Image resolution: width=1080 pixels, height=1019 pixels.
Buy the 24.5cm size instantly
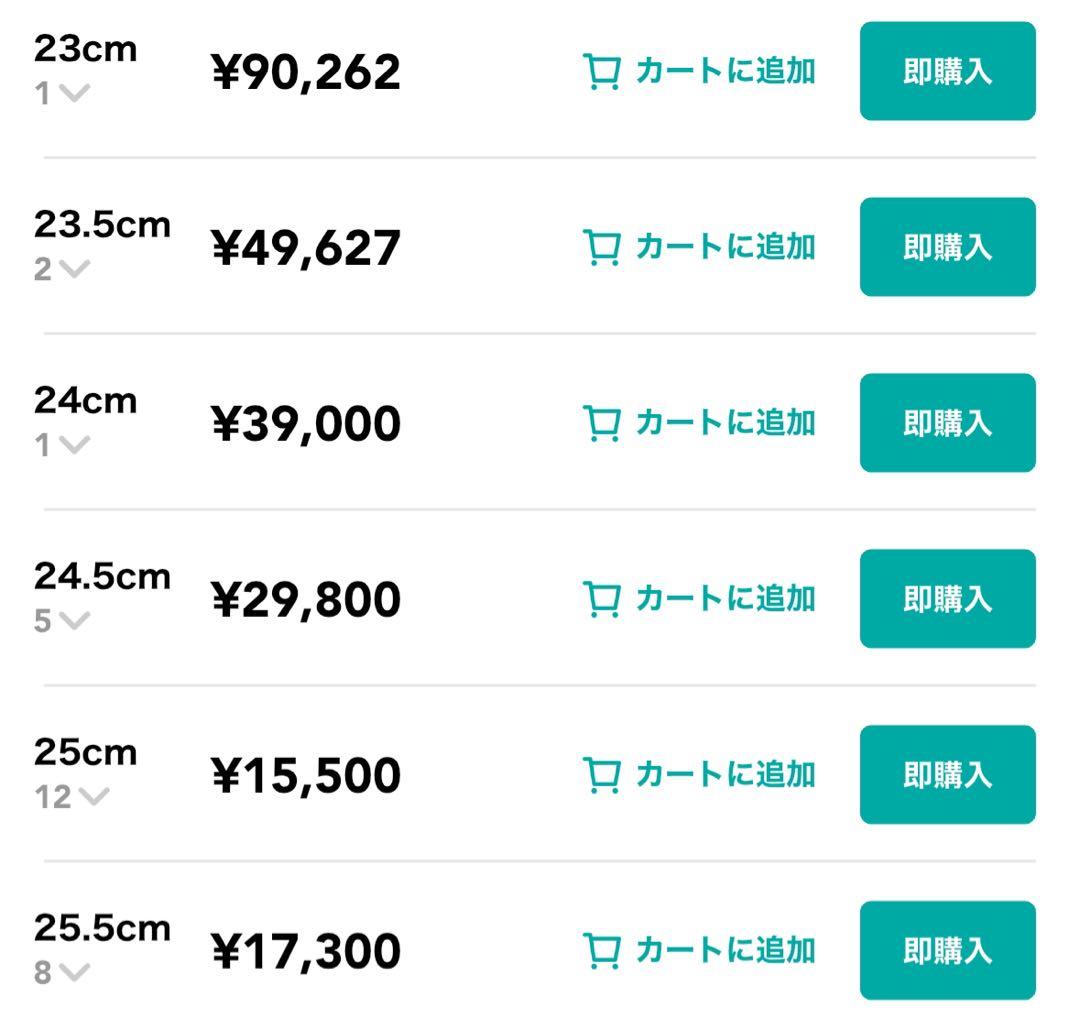pos(947,599)
